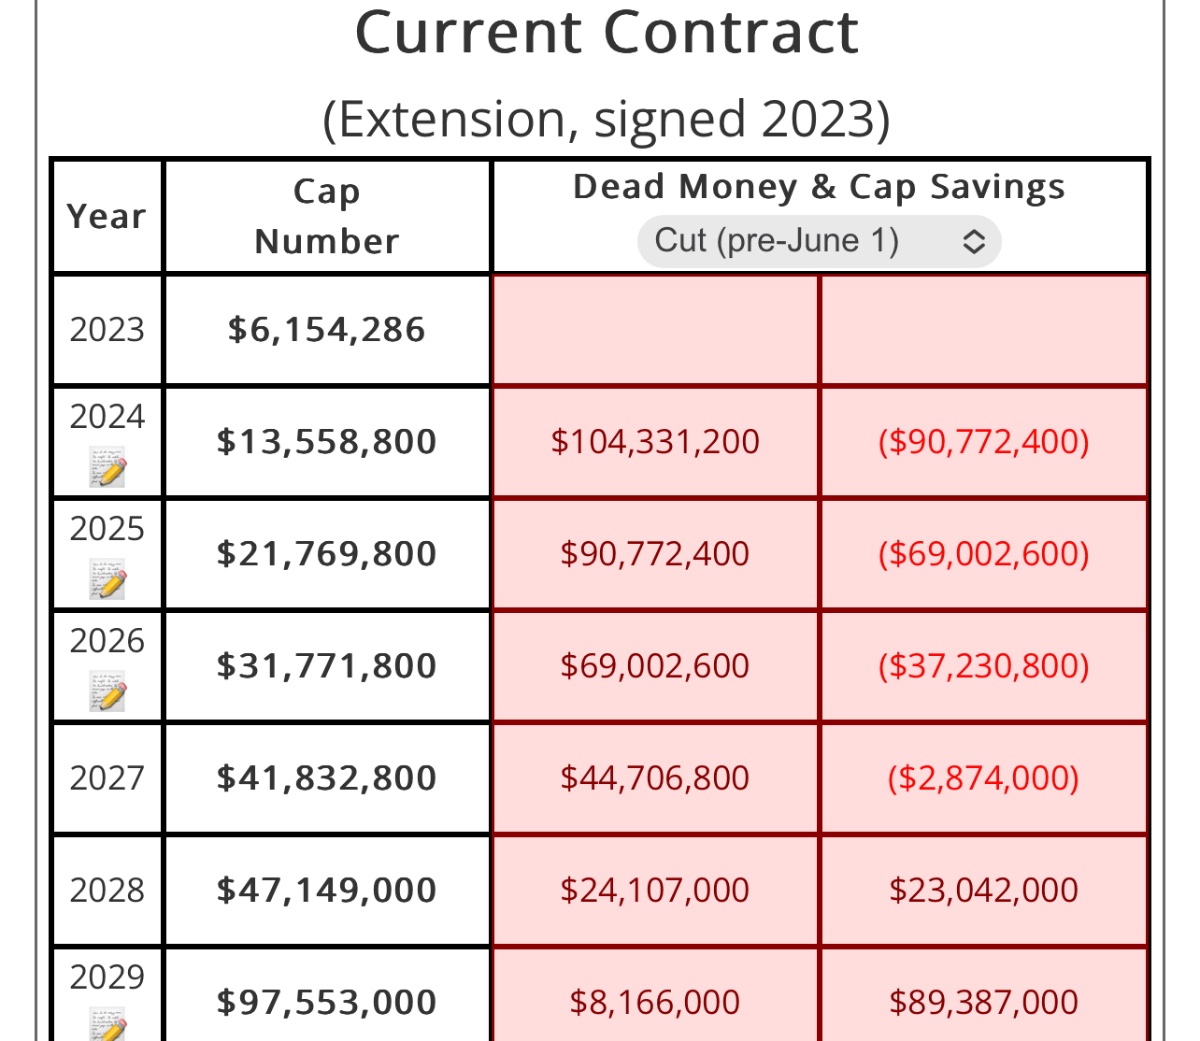Viewport: 1200px width, 1041px height.
Task: Click the Current Contract title
Action: coord(606,33)
